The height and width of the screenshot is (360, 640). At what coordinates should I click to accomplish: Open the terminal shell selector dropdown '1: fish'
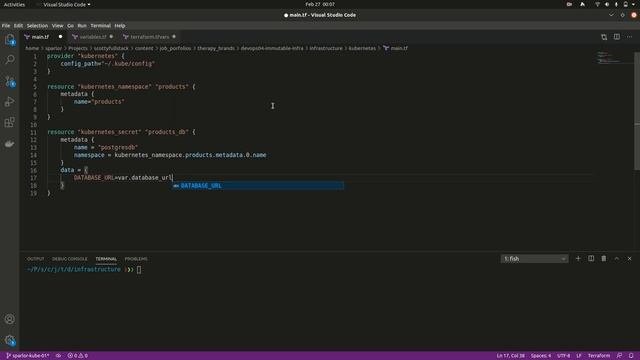534,259
